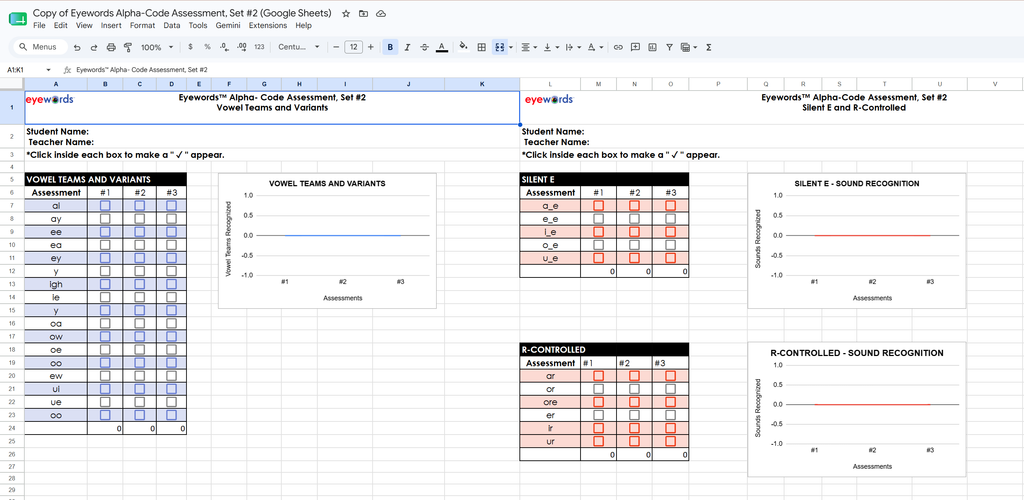This screenshot has height=500, width=1024.
Task: Select the column K header
Action: pos(482,84)
